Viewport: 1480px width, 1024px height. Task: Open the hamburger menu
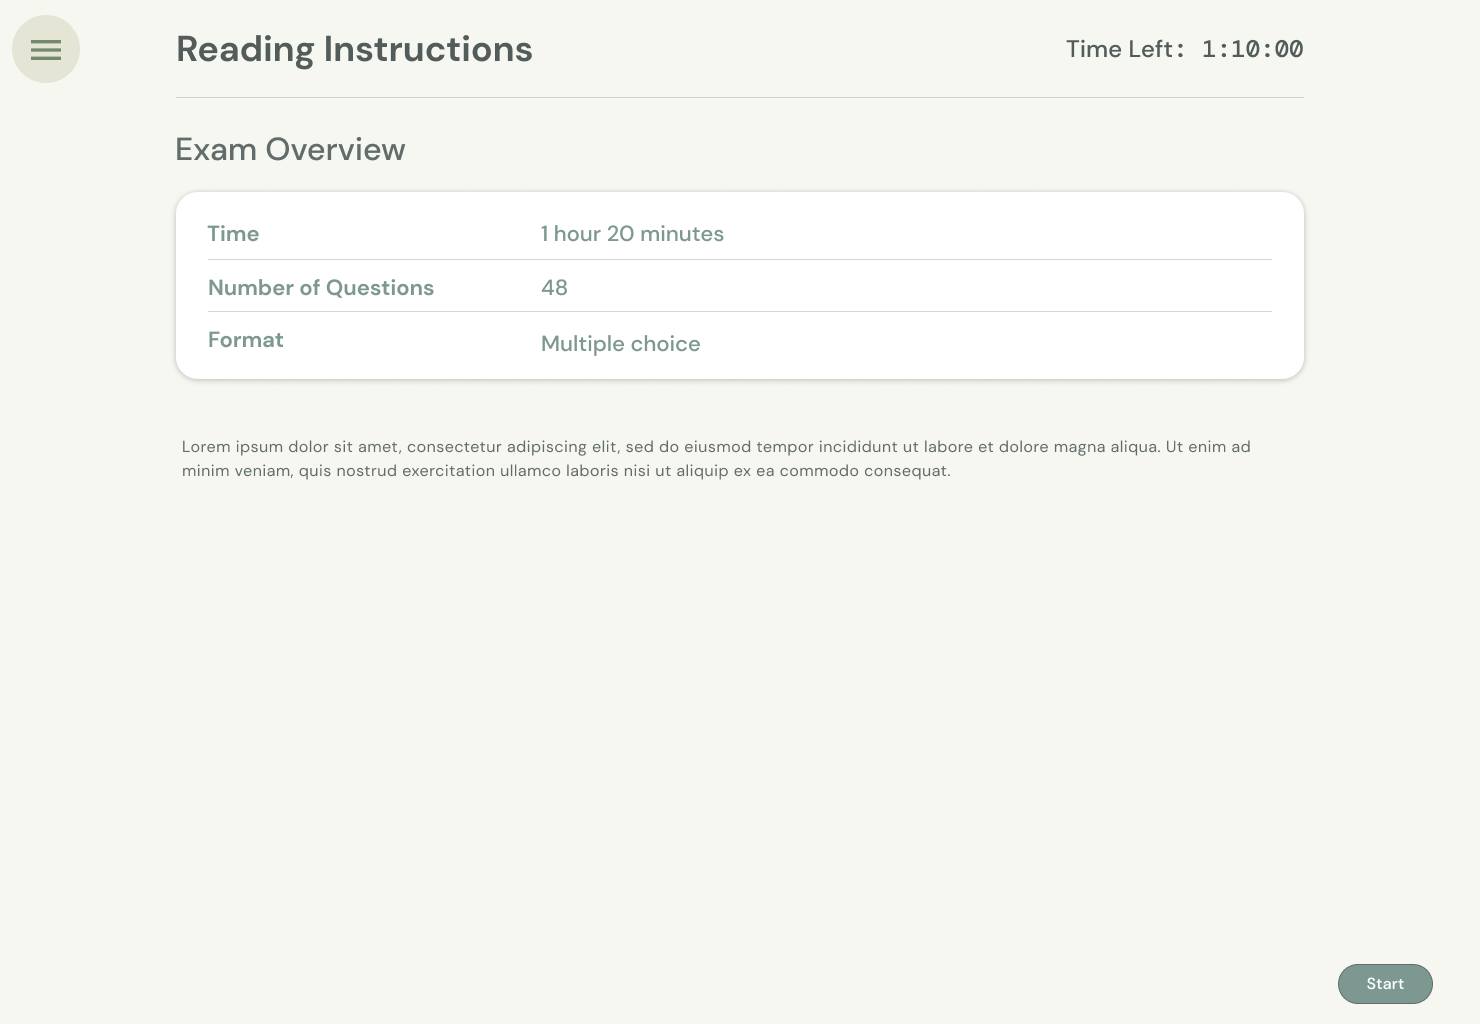(46, 49)
